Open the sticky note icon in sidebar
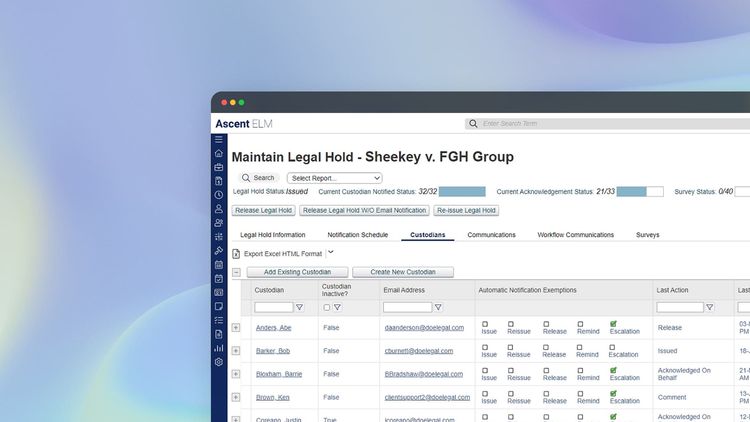Image resolution: width=750 pixels, height=422 pixels. point(219,306)
